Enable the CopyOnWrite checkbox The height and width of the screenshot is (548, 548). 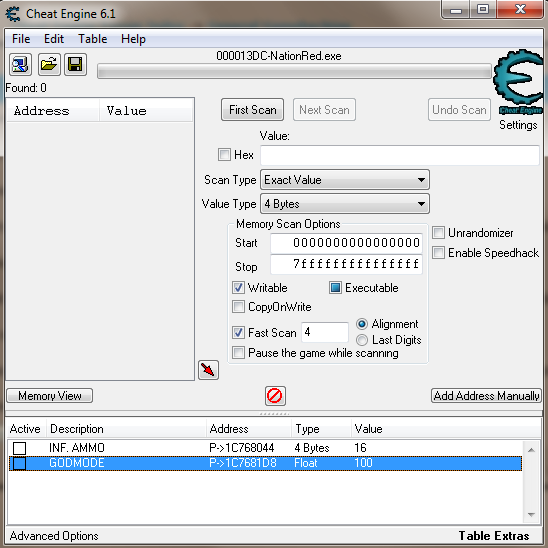pos(238,307)
